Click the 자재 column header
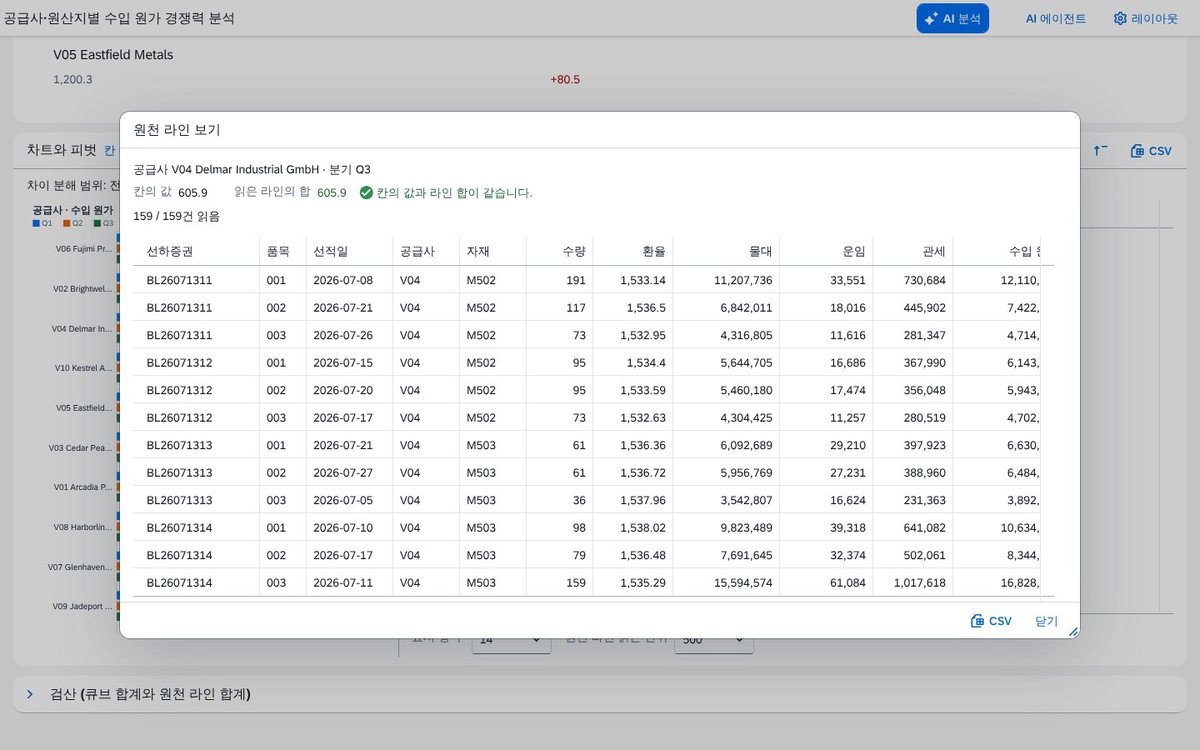Screen dimensions: 1200x750 [493, 252]
